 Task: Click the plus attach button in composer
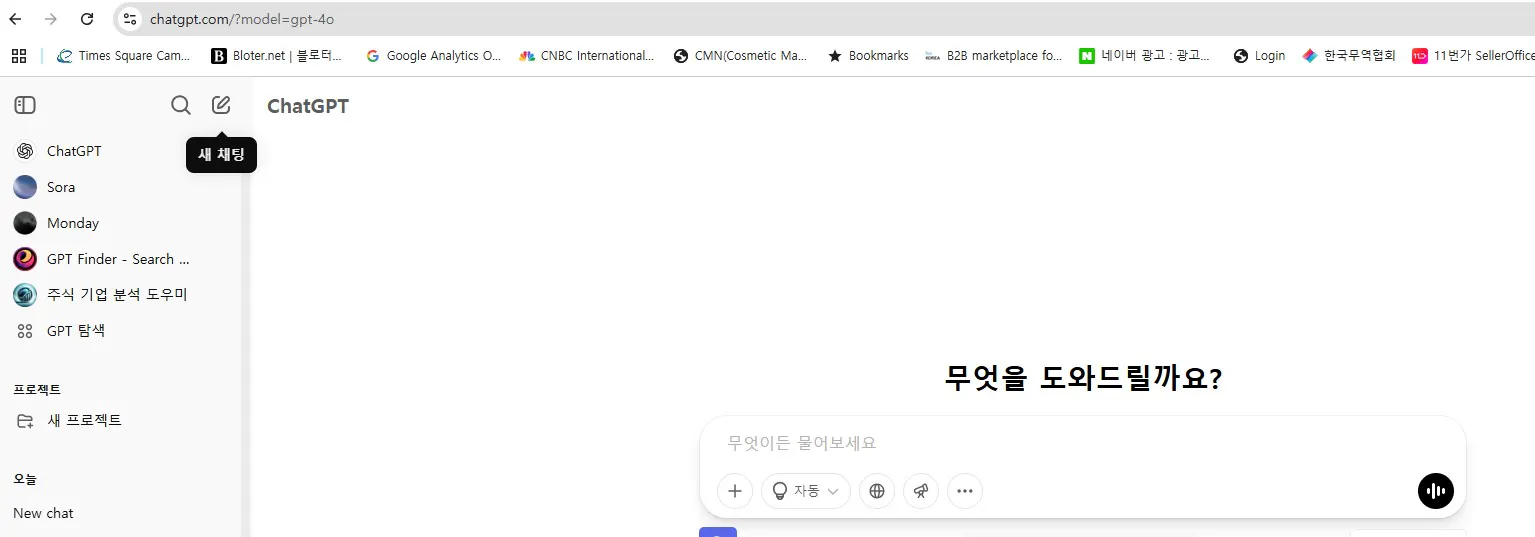coord(735,491)
